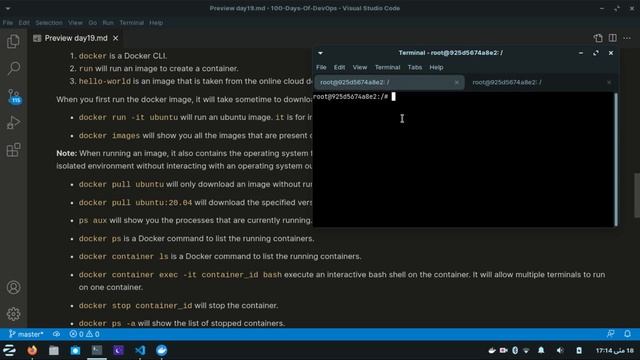Screen dimensions: 640x360
Task: Open the blue round app icon in the taskbar
Action: pyautogui.click(x=162, y=350)
